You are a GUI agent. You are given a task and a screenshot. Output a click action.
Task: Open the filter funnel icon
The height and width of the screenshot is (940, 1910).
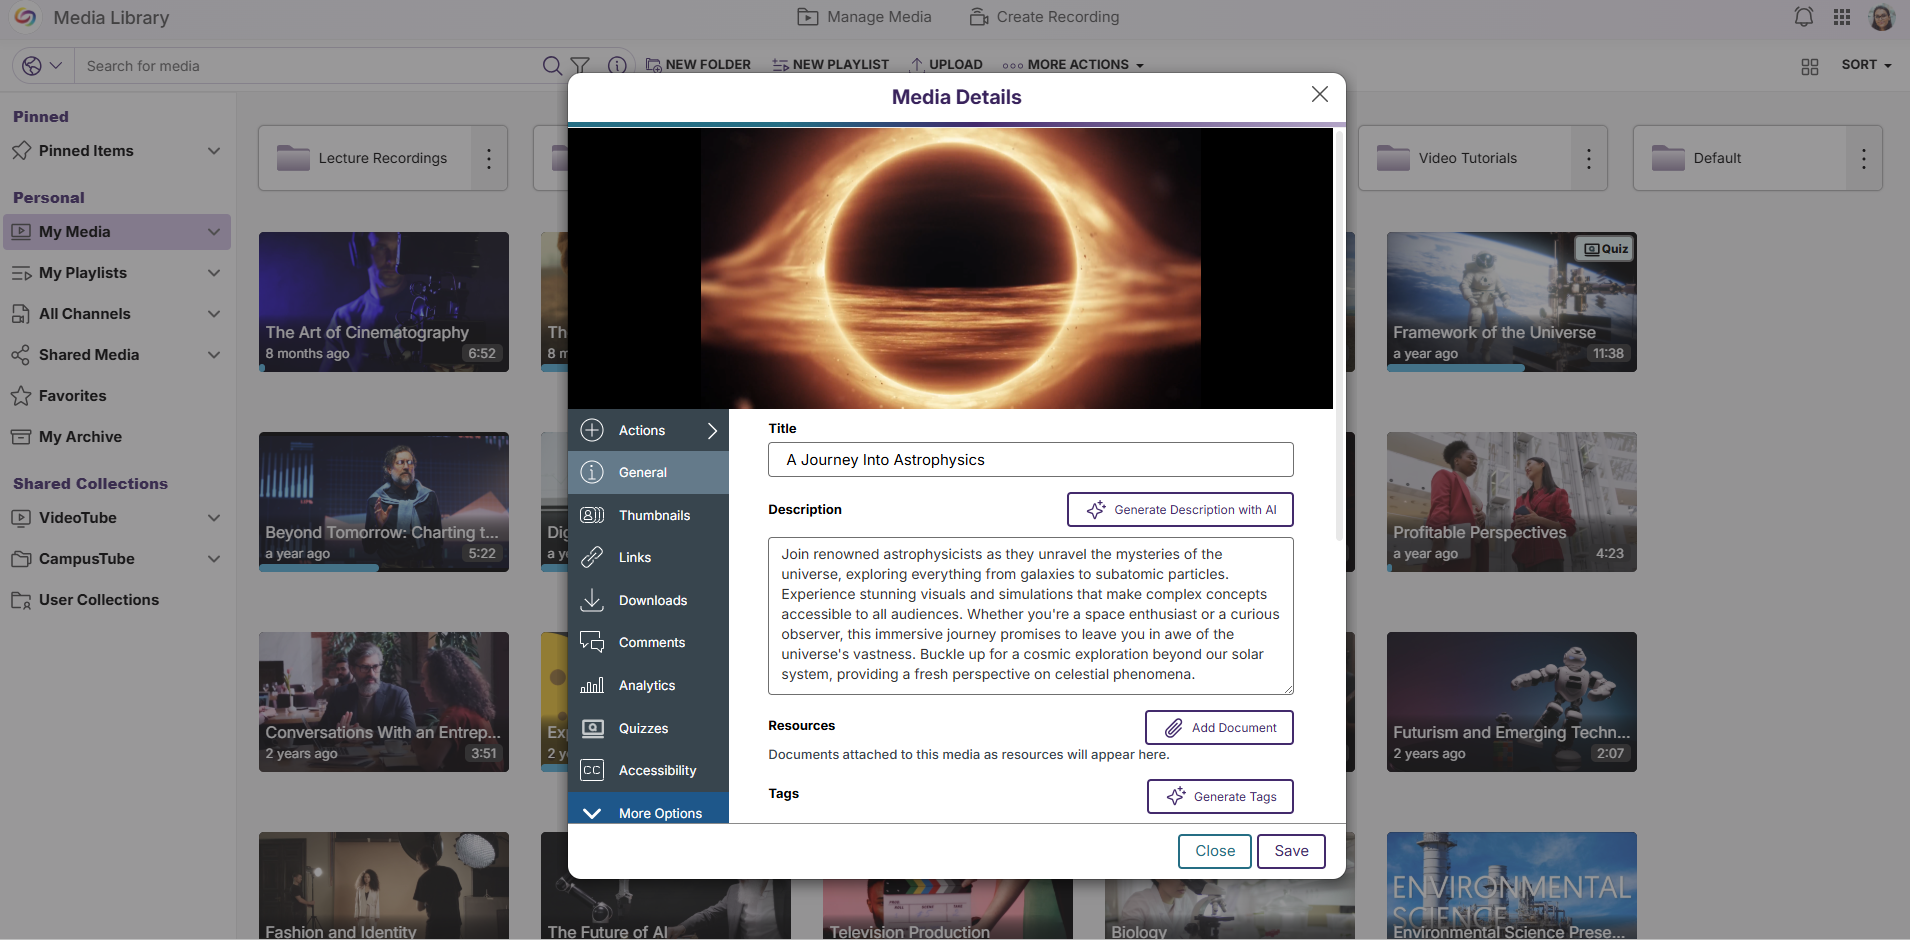(580, 66)
